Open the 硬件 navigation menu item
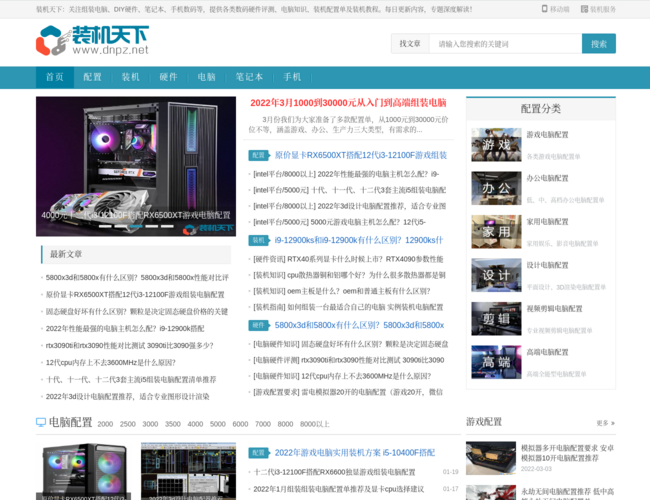The height and width of the screenshot is (500, 650). click(168, 77)
